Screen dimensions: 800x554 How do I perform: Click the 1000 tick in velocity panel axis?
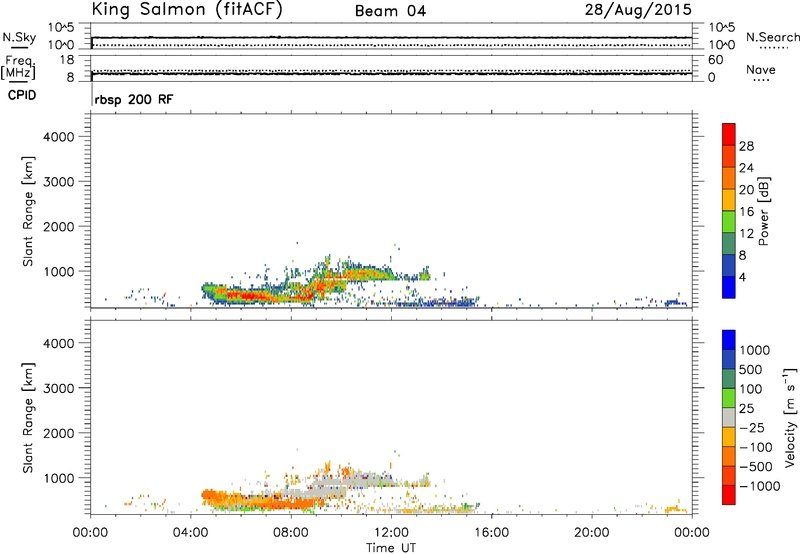click(59, 478)
